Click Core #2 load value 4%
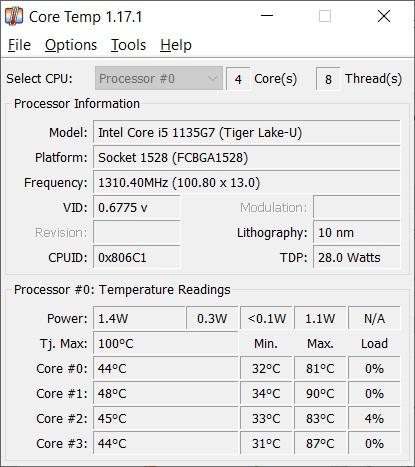Screen dimensions: 415x467 [x=374, y=419]
